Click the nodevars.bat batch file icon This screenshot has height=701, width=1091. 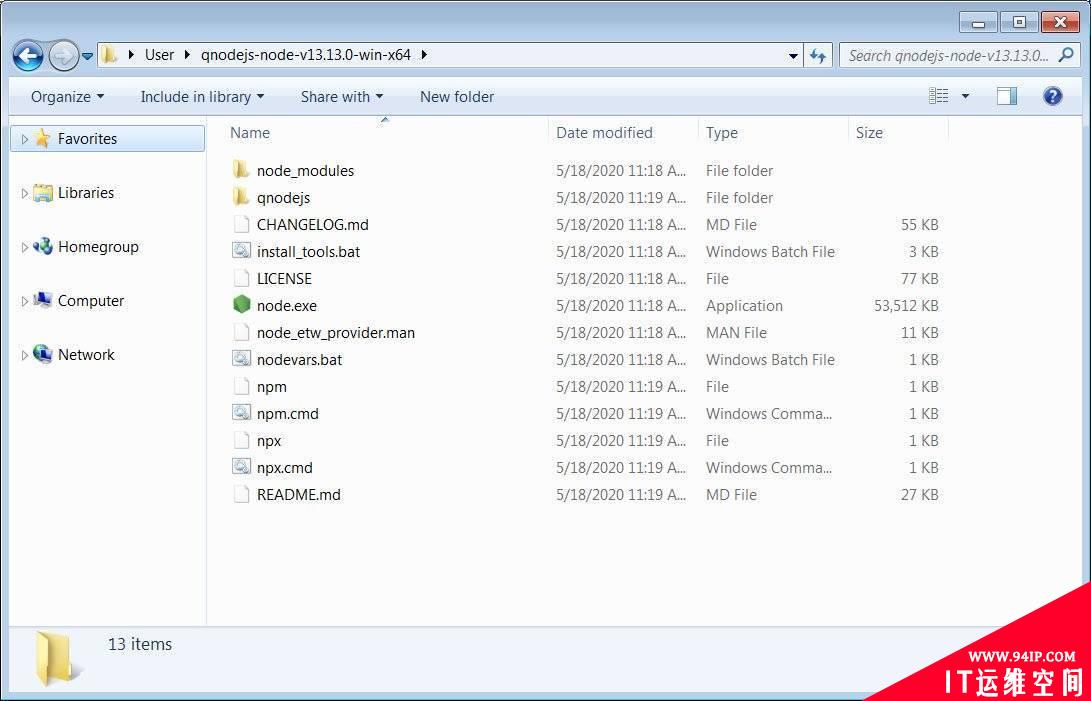(241, 359)
